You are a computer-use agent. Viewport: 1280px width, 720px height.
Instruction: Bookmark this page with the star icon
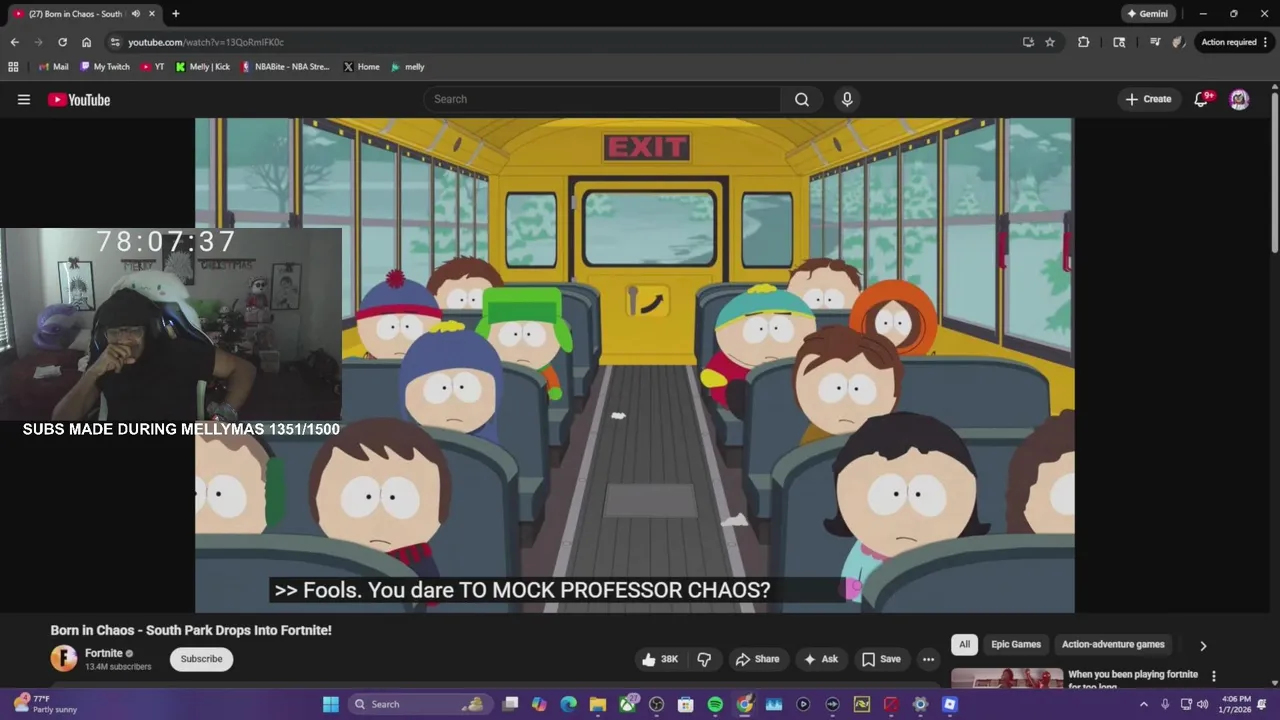click(1050, 42)
